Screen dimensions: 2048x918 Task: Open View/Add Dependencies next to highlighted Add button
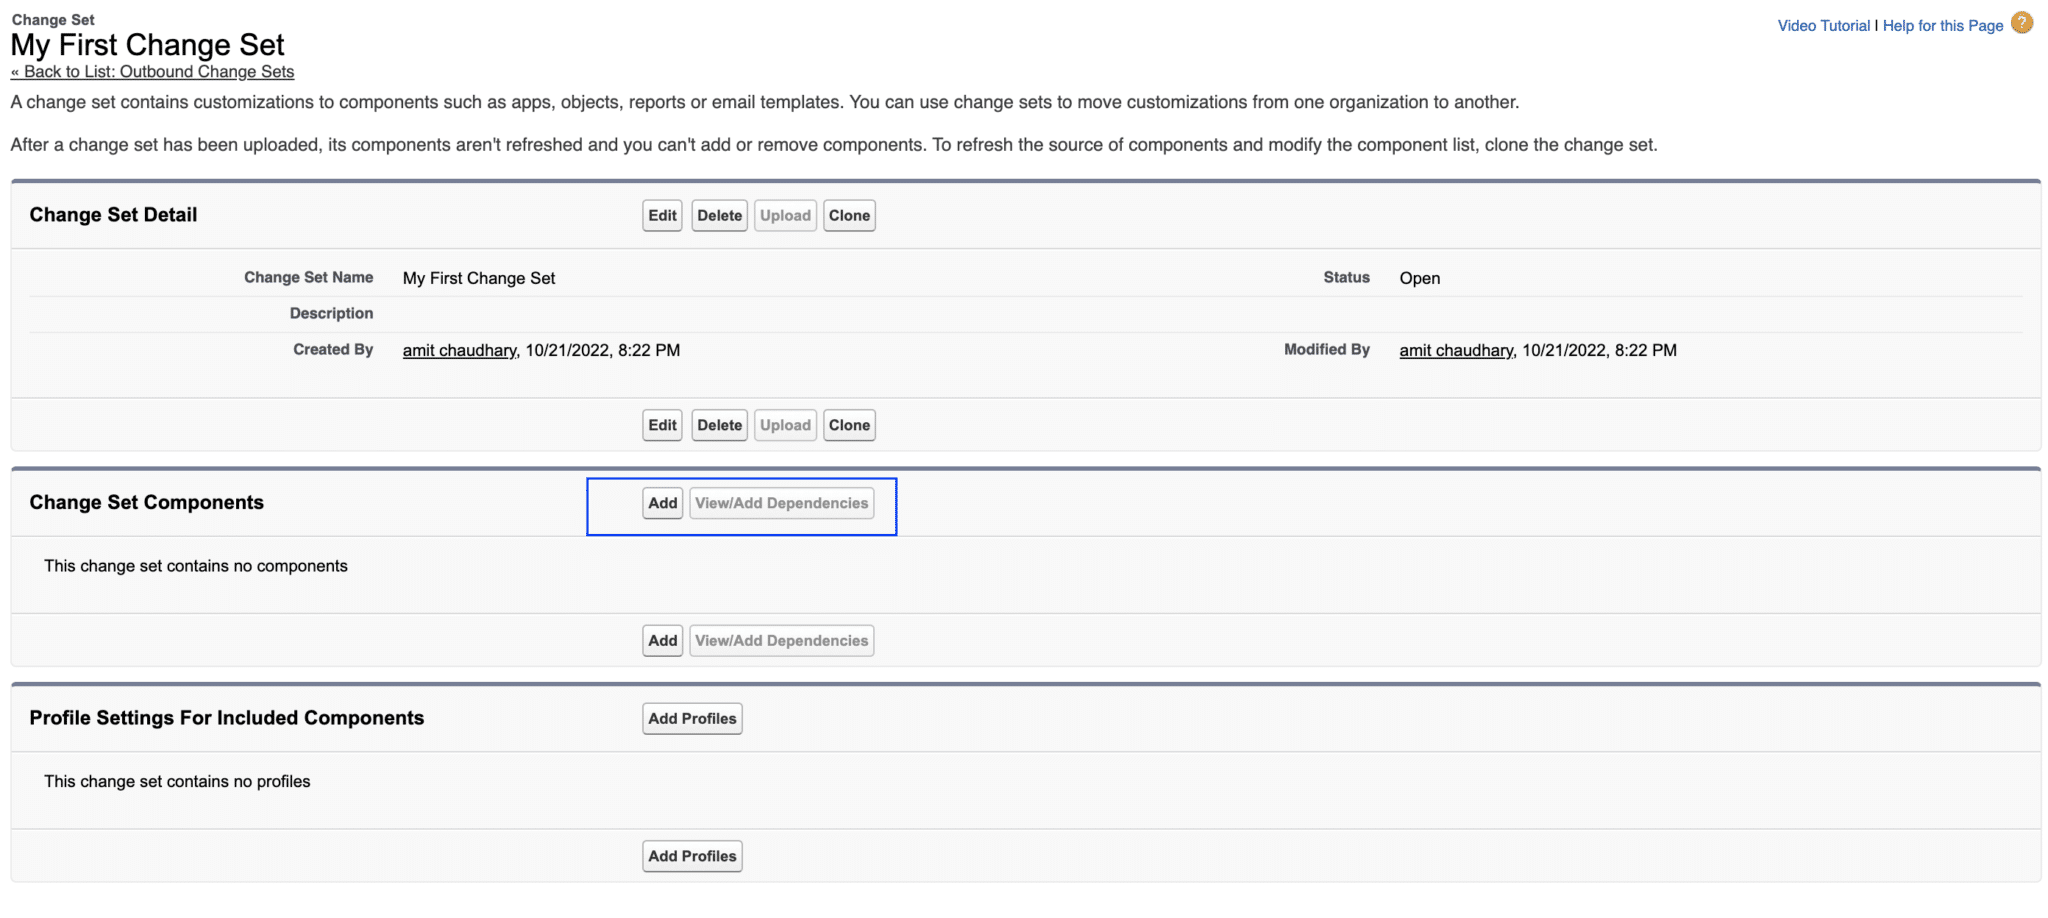click(x=781, y=503)
